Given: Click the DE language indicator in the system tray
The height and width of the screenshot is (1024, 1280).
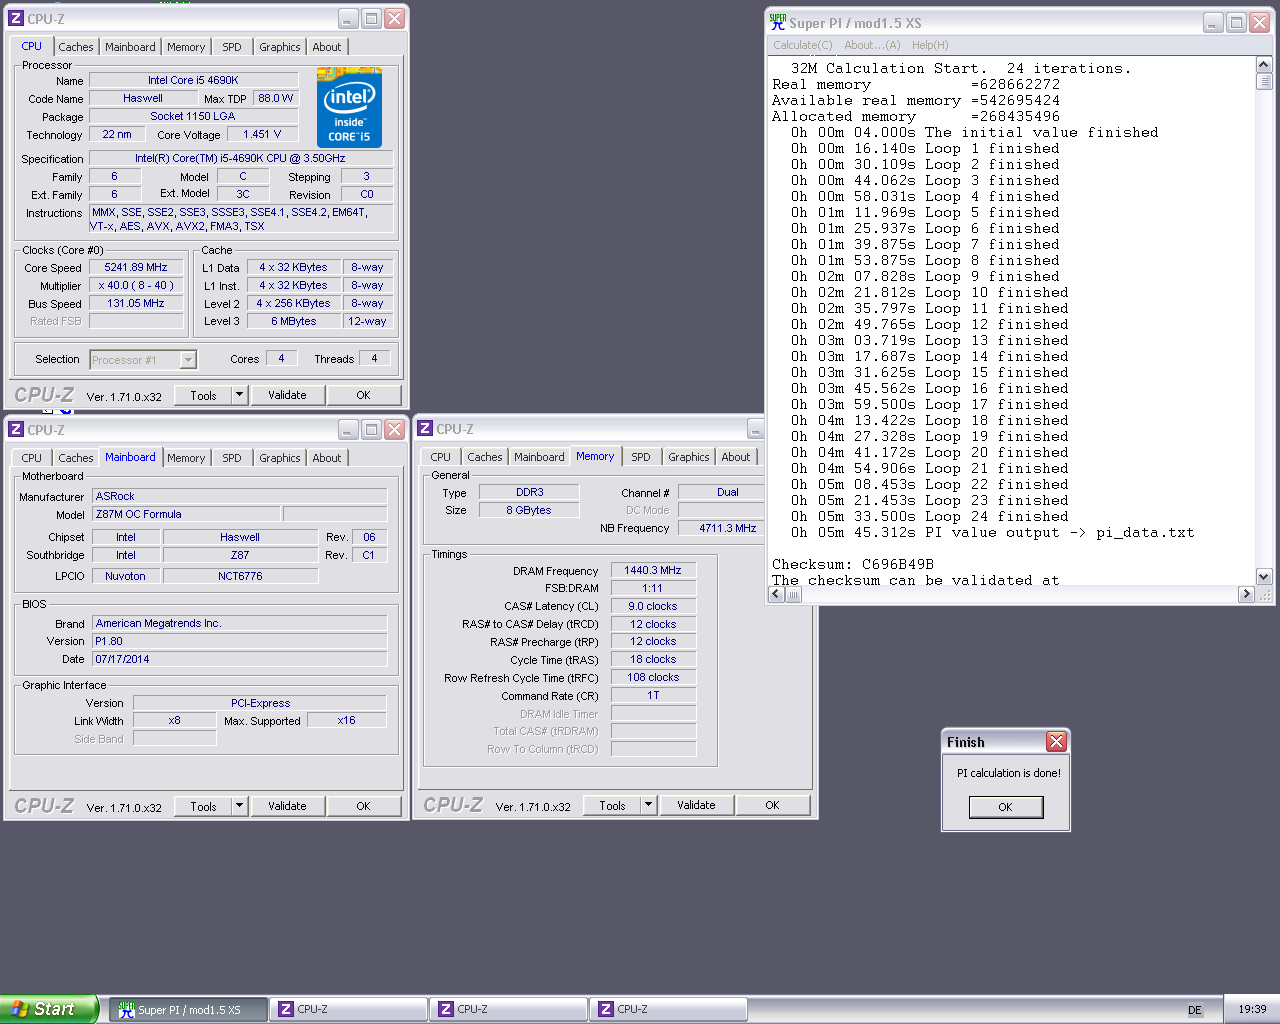Looking at the screenshot, I should tap(1195, 1010).
